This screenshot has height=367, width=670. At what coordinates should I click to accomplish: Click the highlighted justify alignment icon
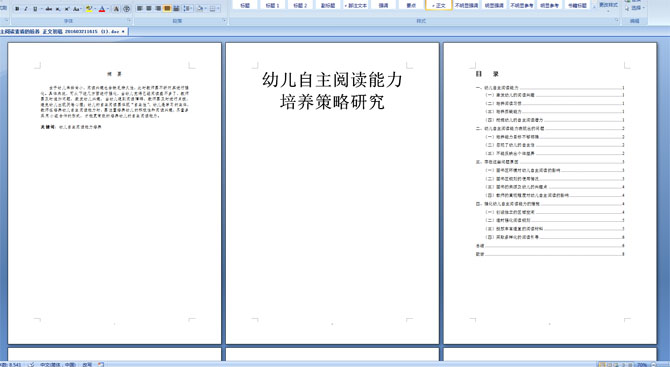point(167,9)
